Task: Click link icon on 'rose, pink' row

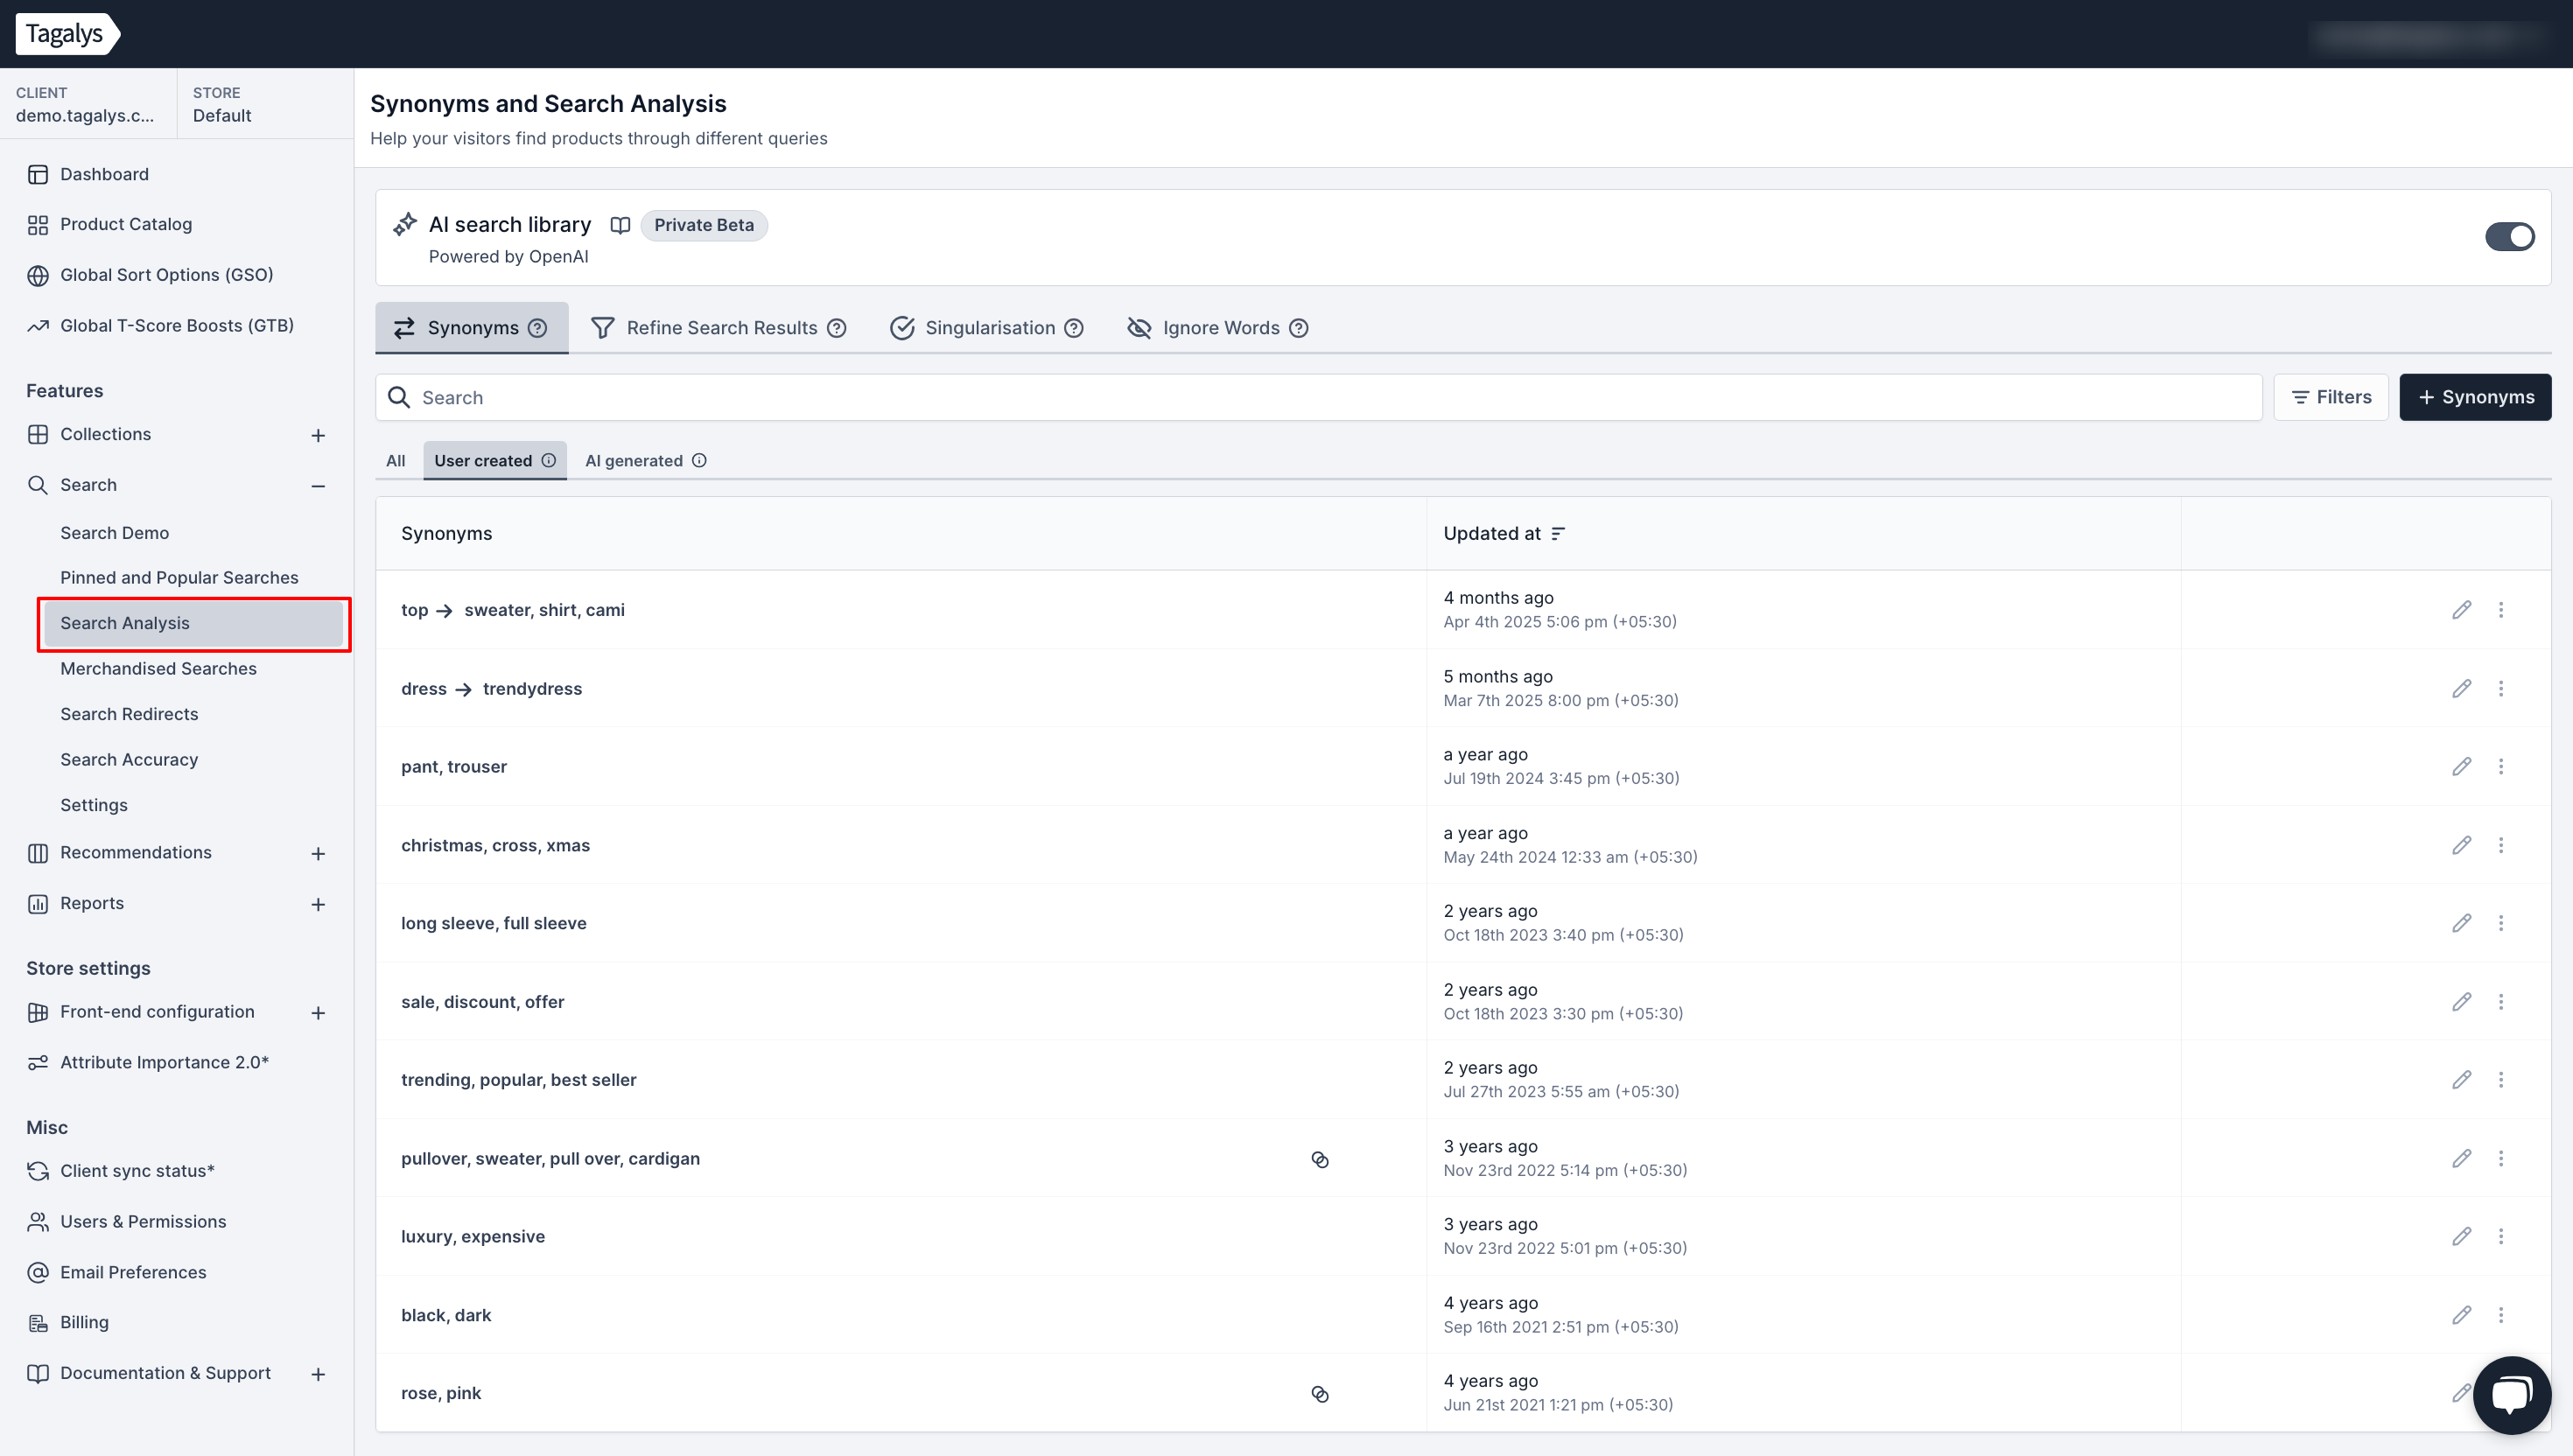Action: (x=1320, y=1394)
